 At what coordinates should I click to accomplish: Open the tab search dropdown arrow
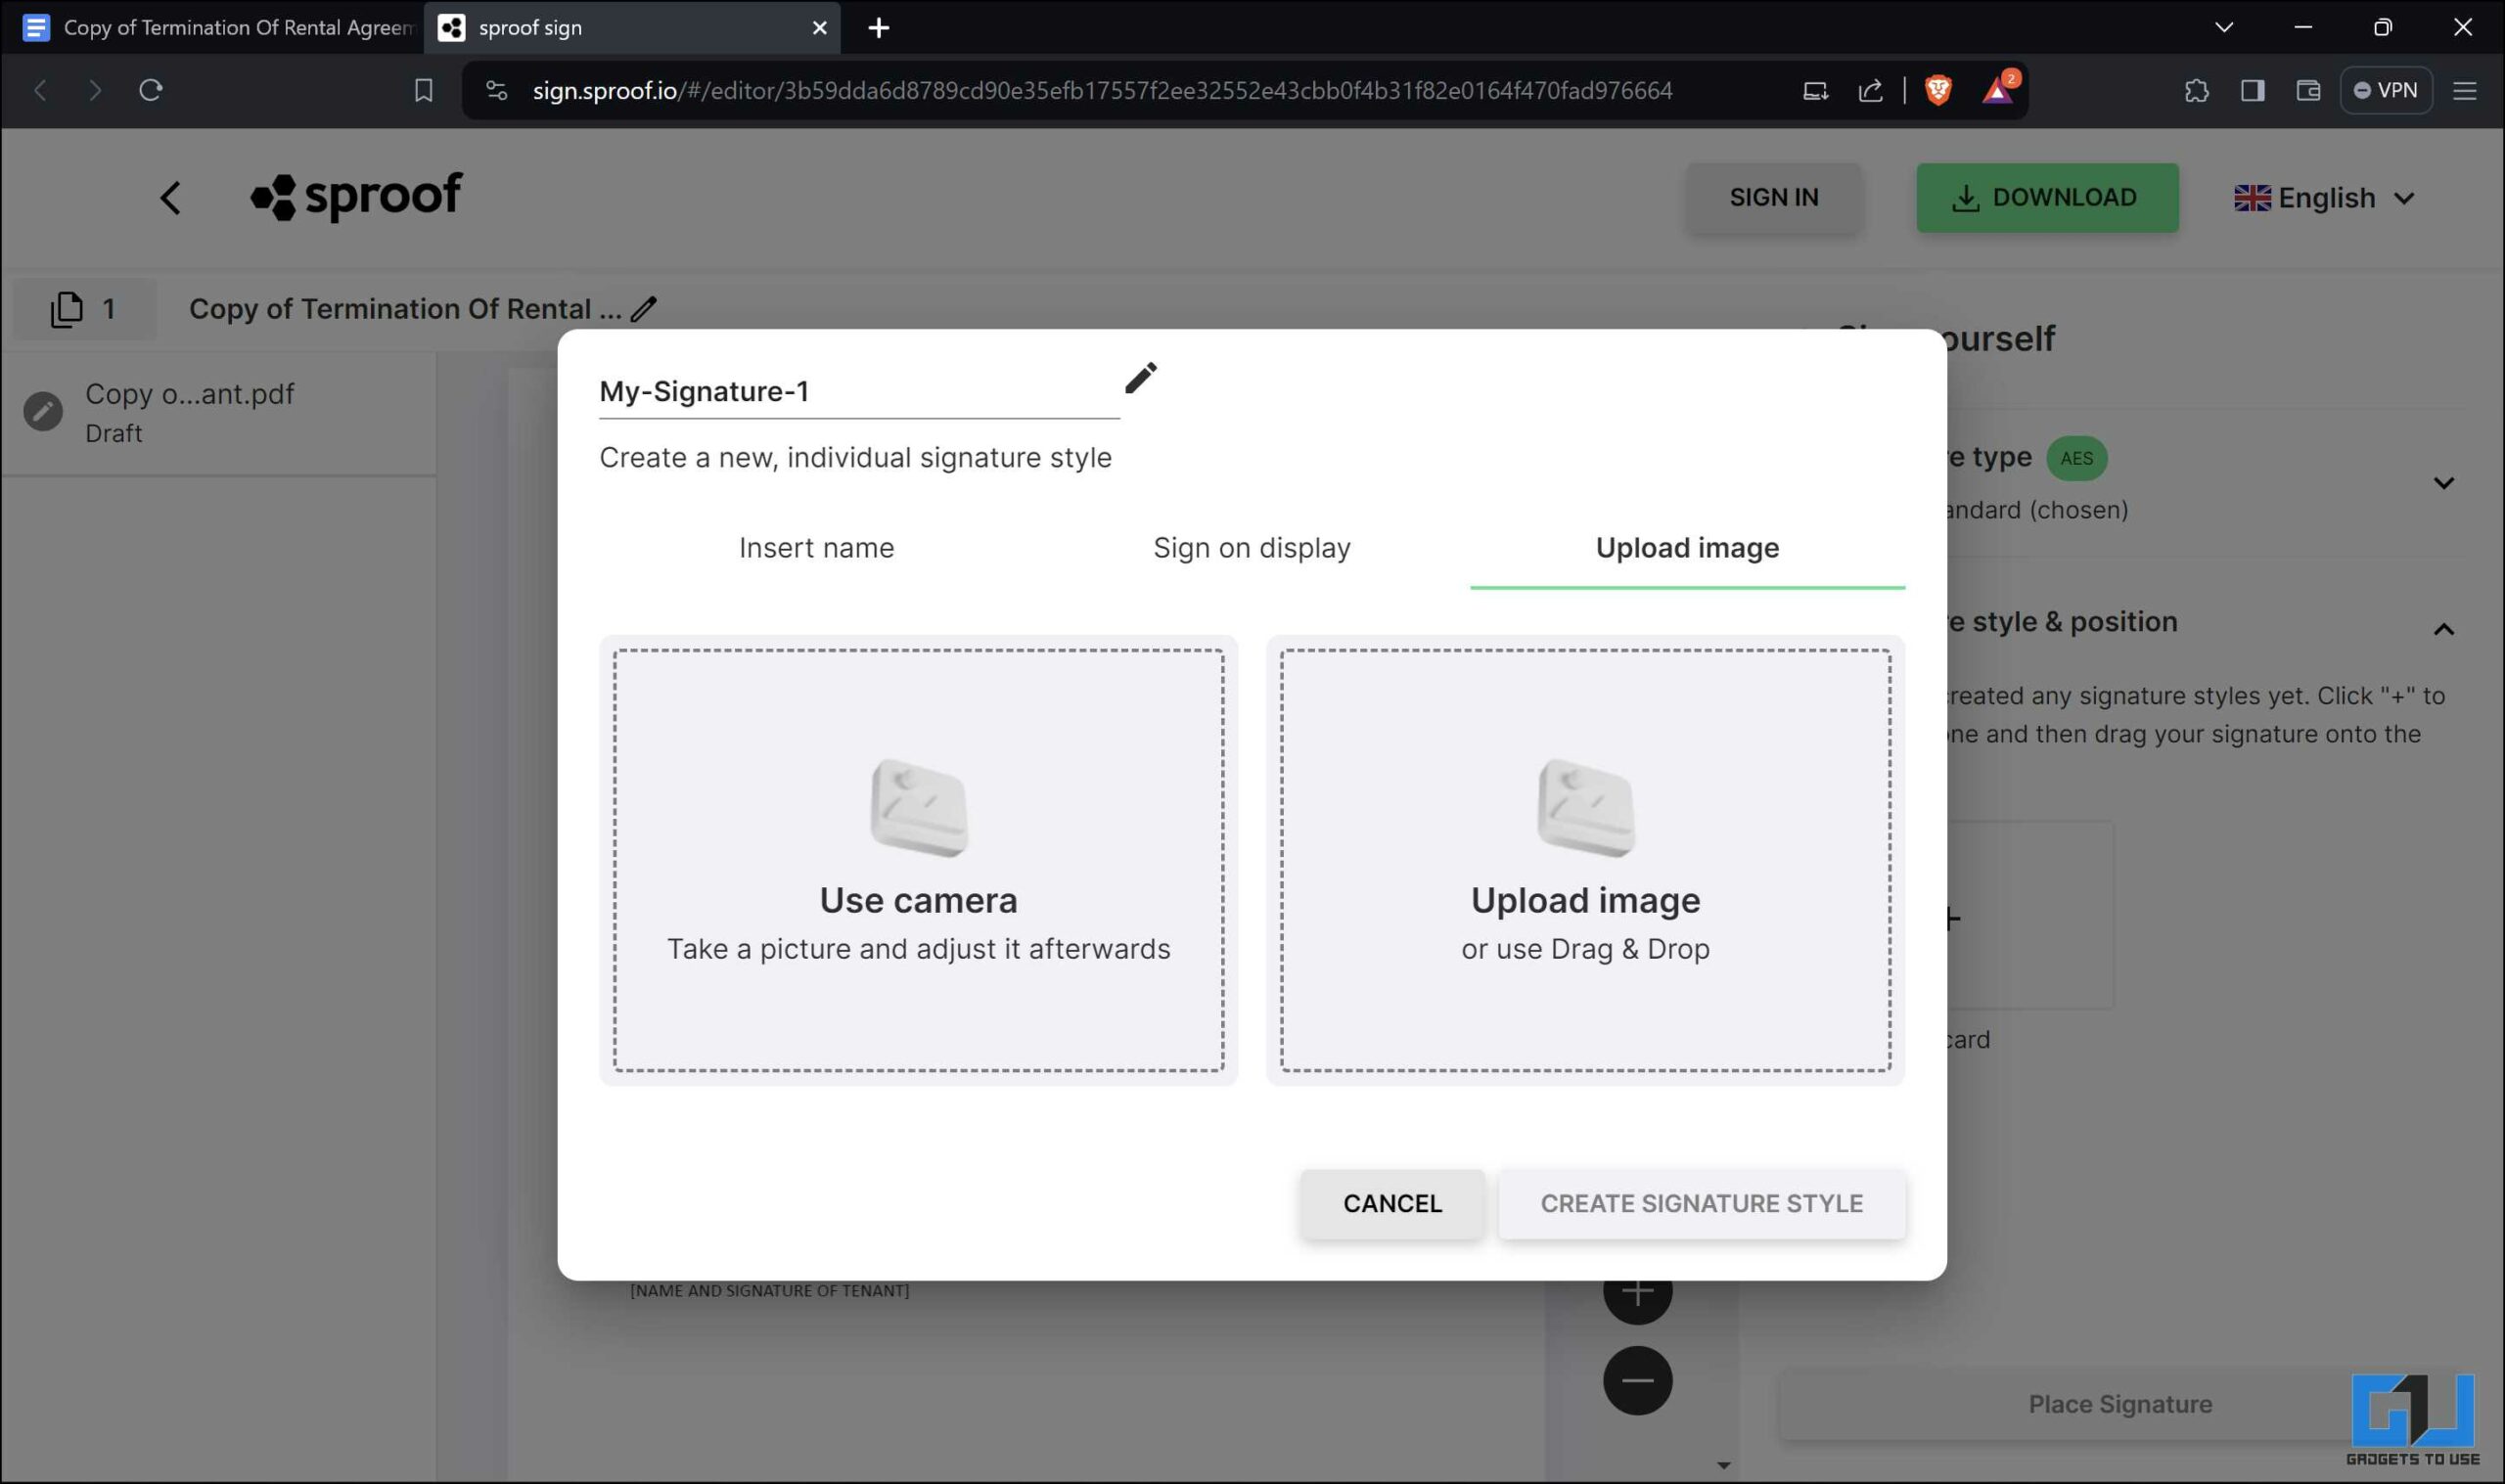(x=2223, y=28)
